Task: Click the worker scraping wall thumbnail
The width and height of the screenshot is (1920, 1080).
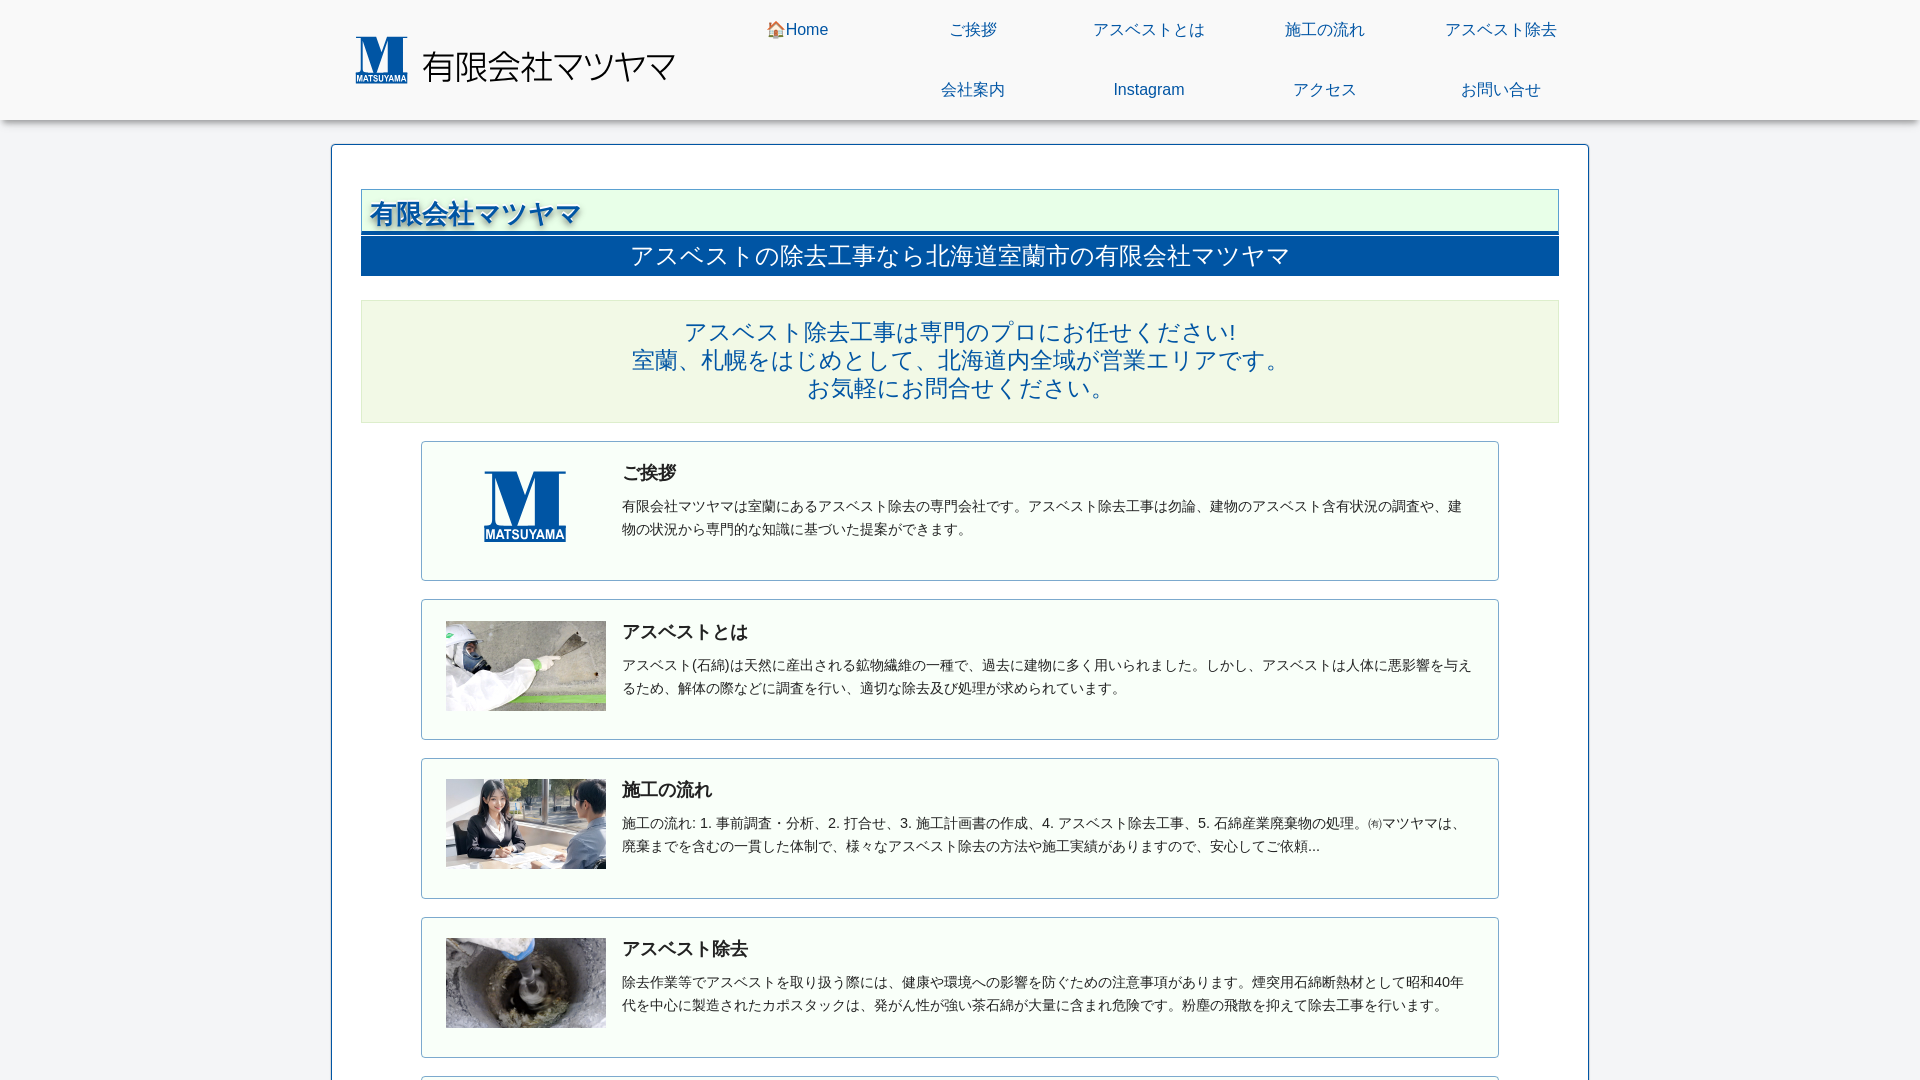Action: (526, 666)
